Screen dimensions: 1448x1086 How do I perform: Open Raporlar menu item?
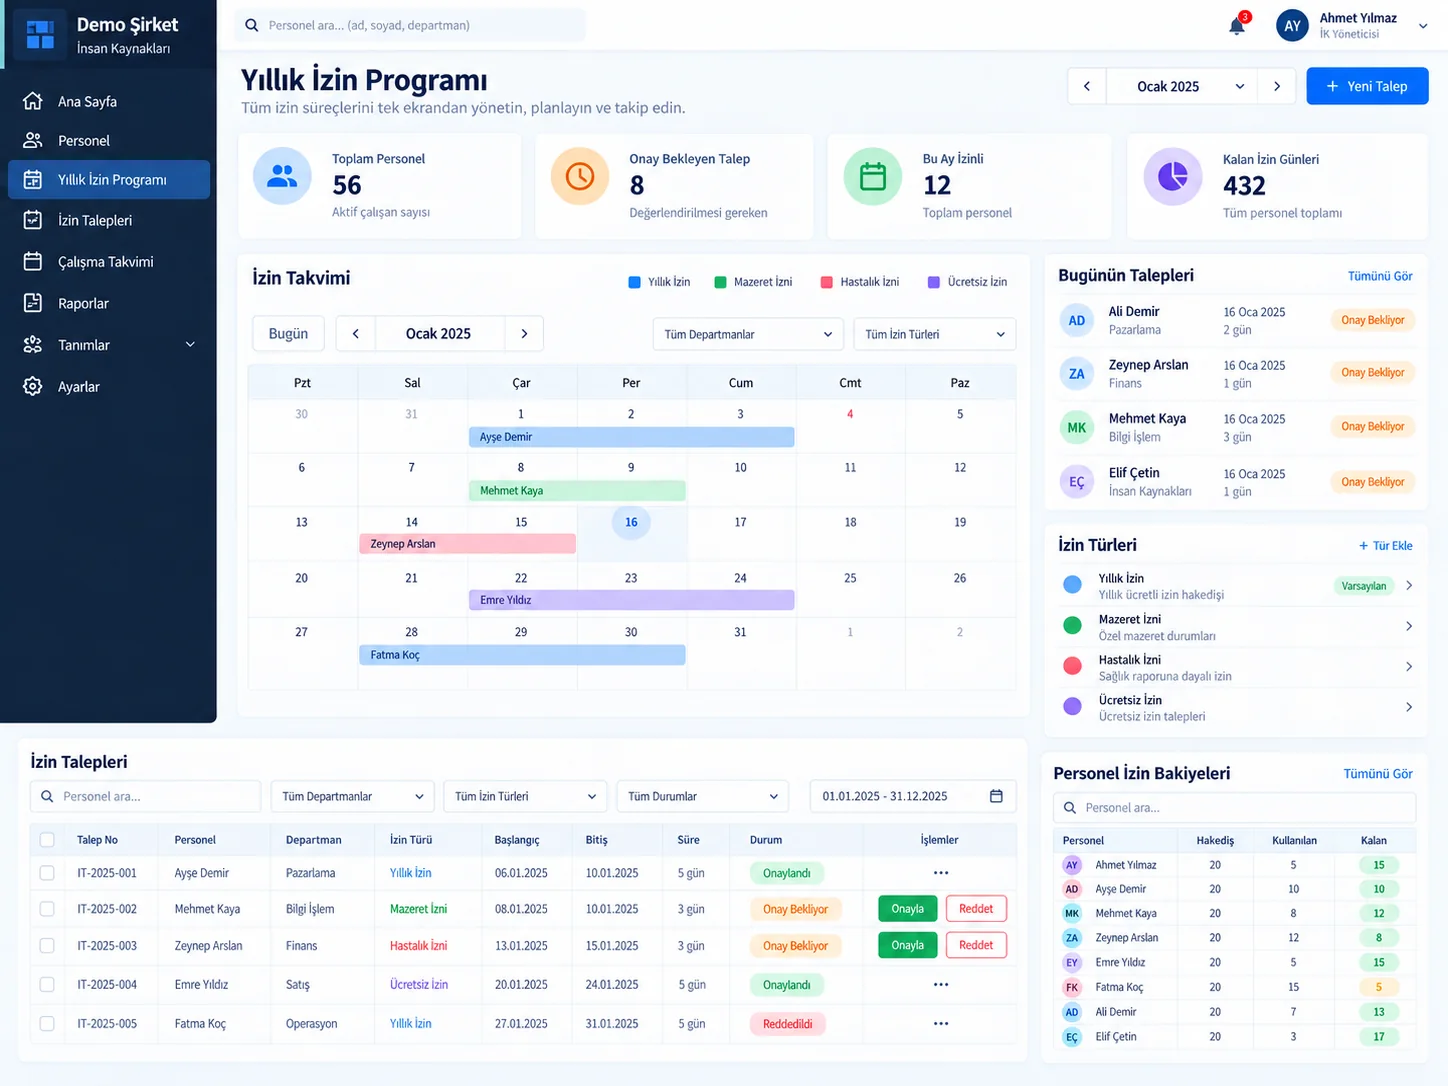[x=109, y=303]
